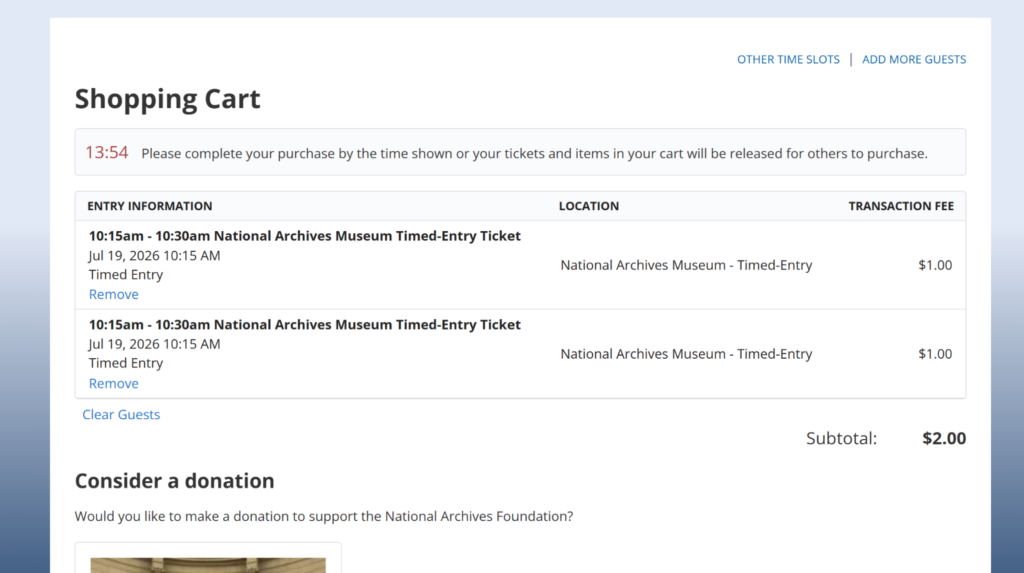Click the second ticket's Timed Entry label
Viewport: 1024px width, 573px height.
pos(126,363)
